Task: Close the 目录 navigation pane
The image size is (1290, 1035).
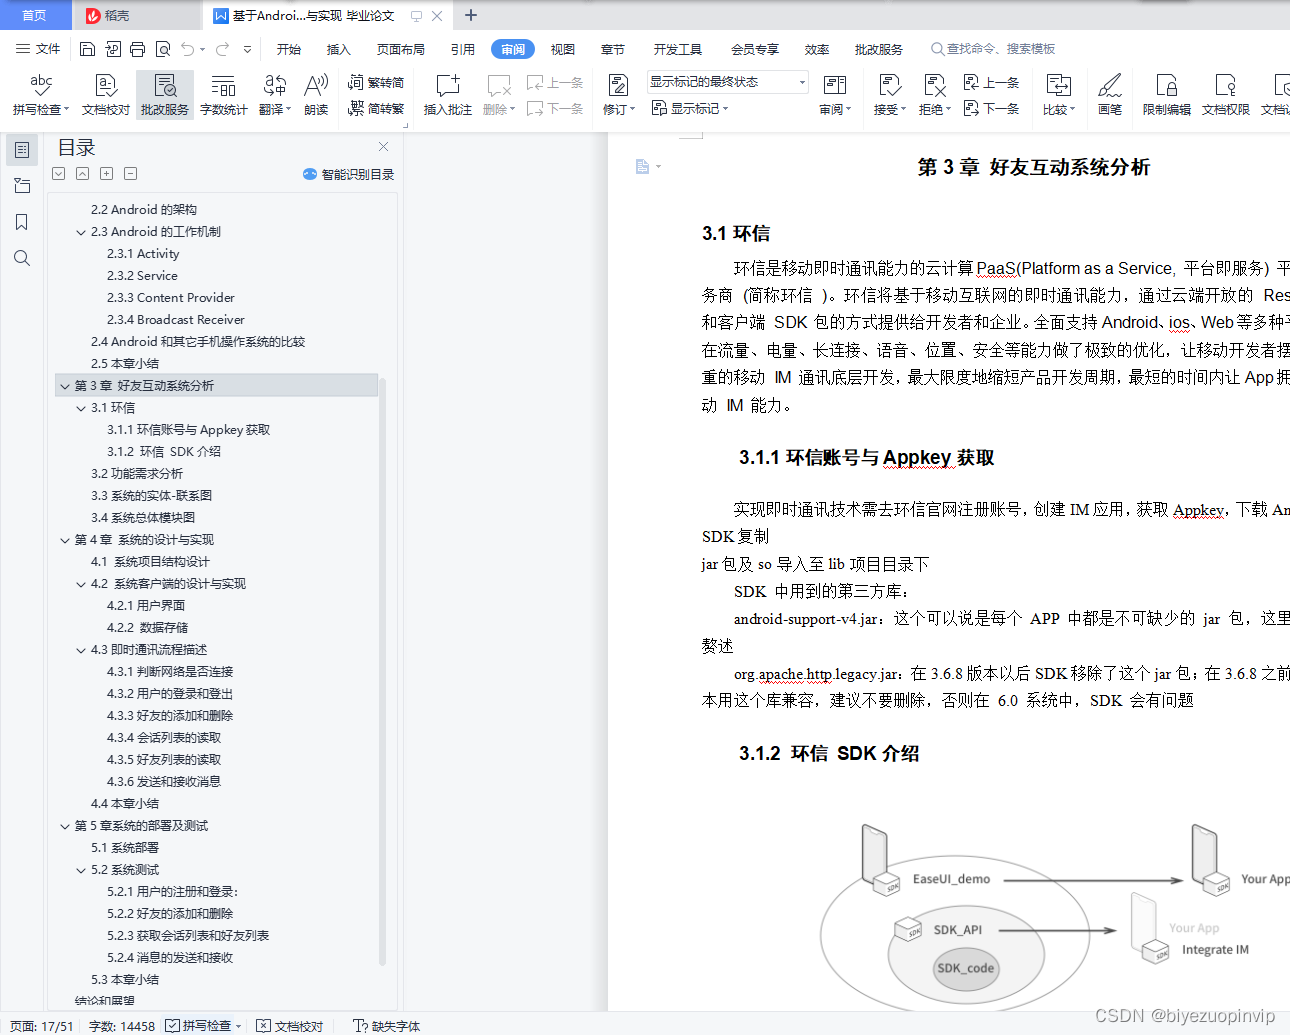Action: tap(383, 146)
